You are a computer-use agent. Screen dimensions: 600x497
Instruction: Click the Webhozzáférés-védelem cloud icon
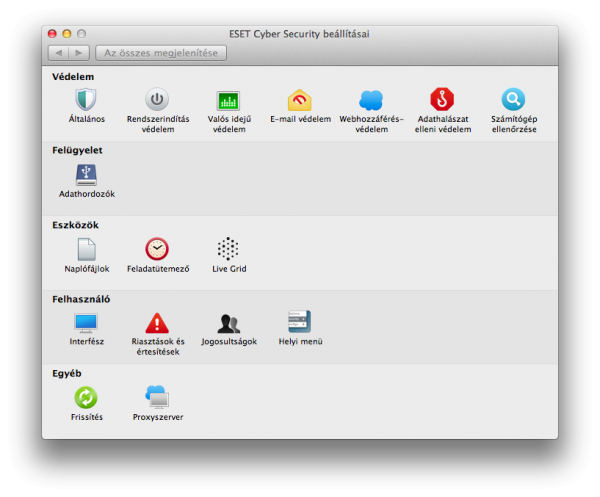[371, 100]
